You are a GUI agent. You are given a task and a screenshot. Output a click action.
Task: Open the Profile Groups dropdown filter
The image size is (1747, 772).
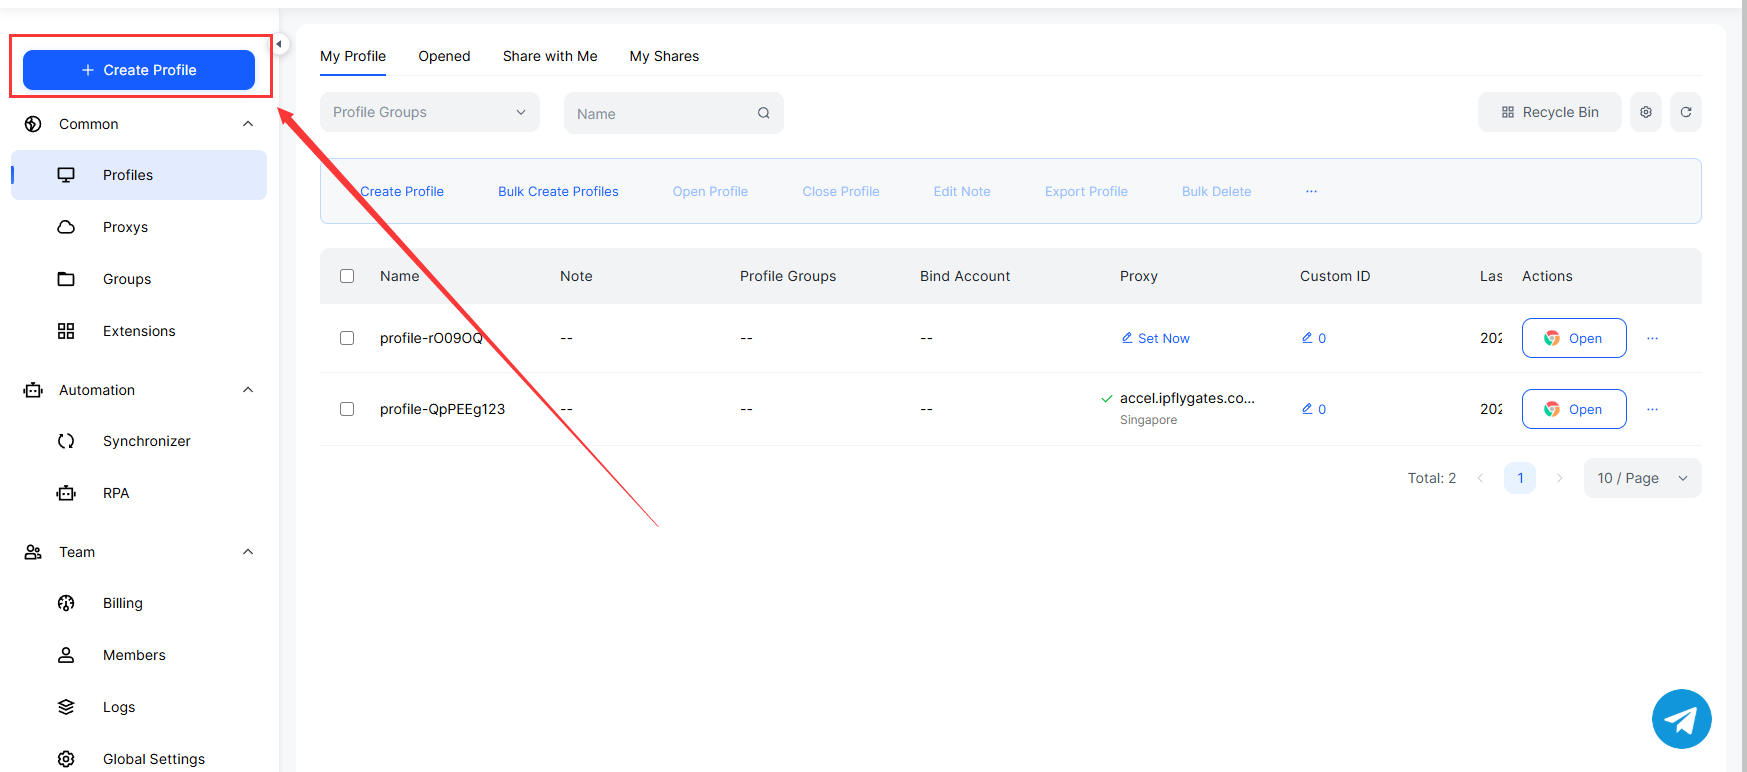429,112
